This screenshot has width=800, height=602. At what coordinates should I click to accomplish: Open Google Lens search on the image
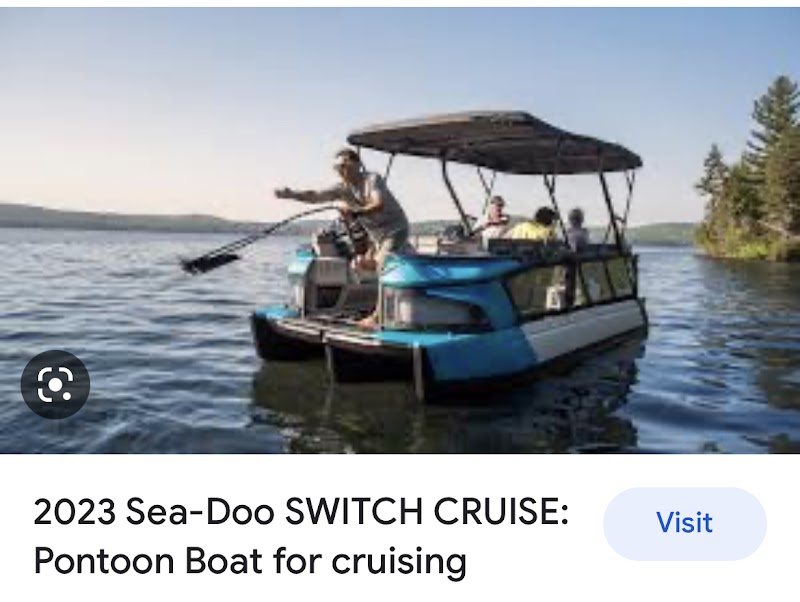click(55, 384)
